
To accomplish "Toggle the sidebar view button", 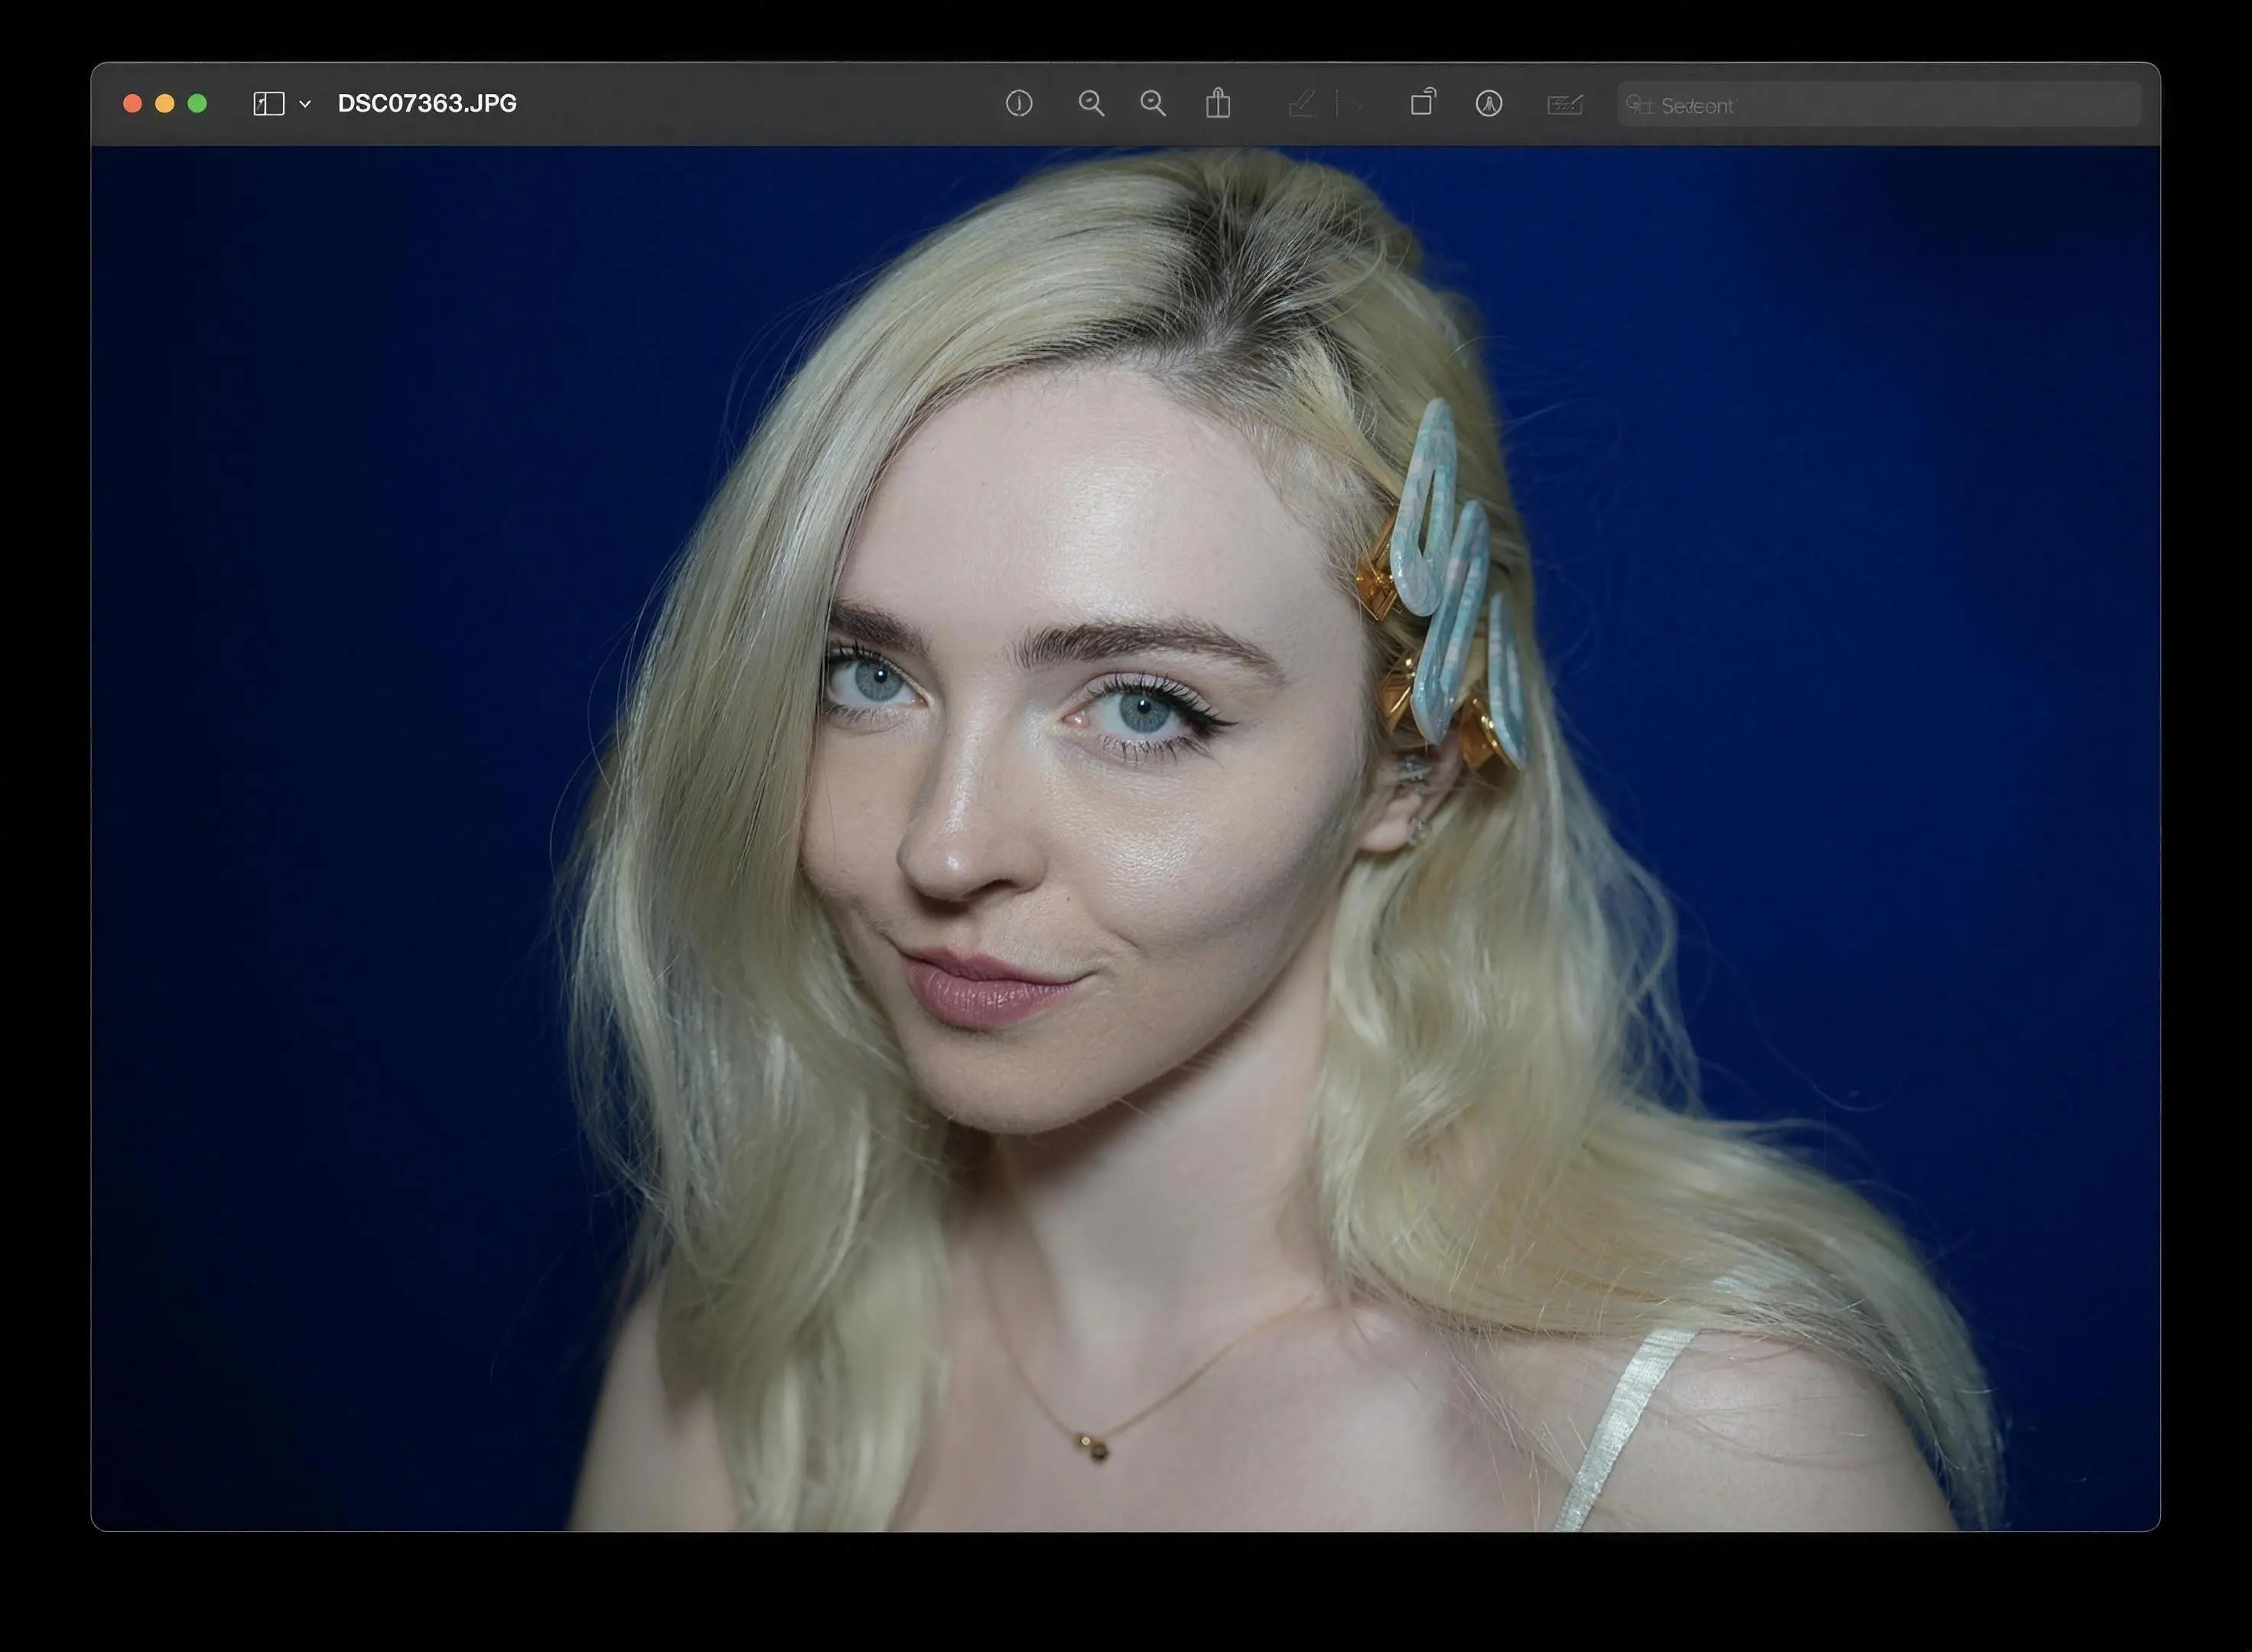I will click(268, 104).
